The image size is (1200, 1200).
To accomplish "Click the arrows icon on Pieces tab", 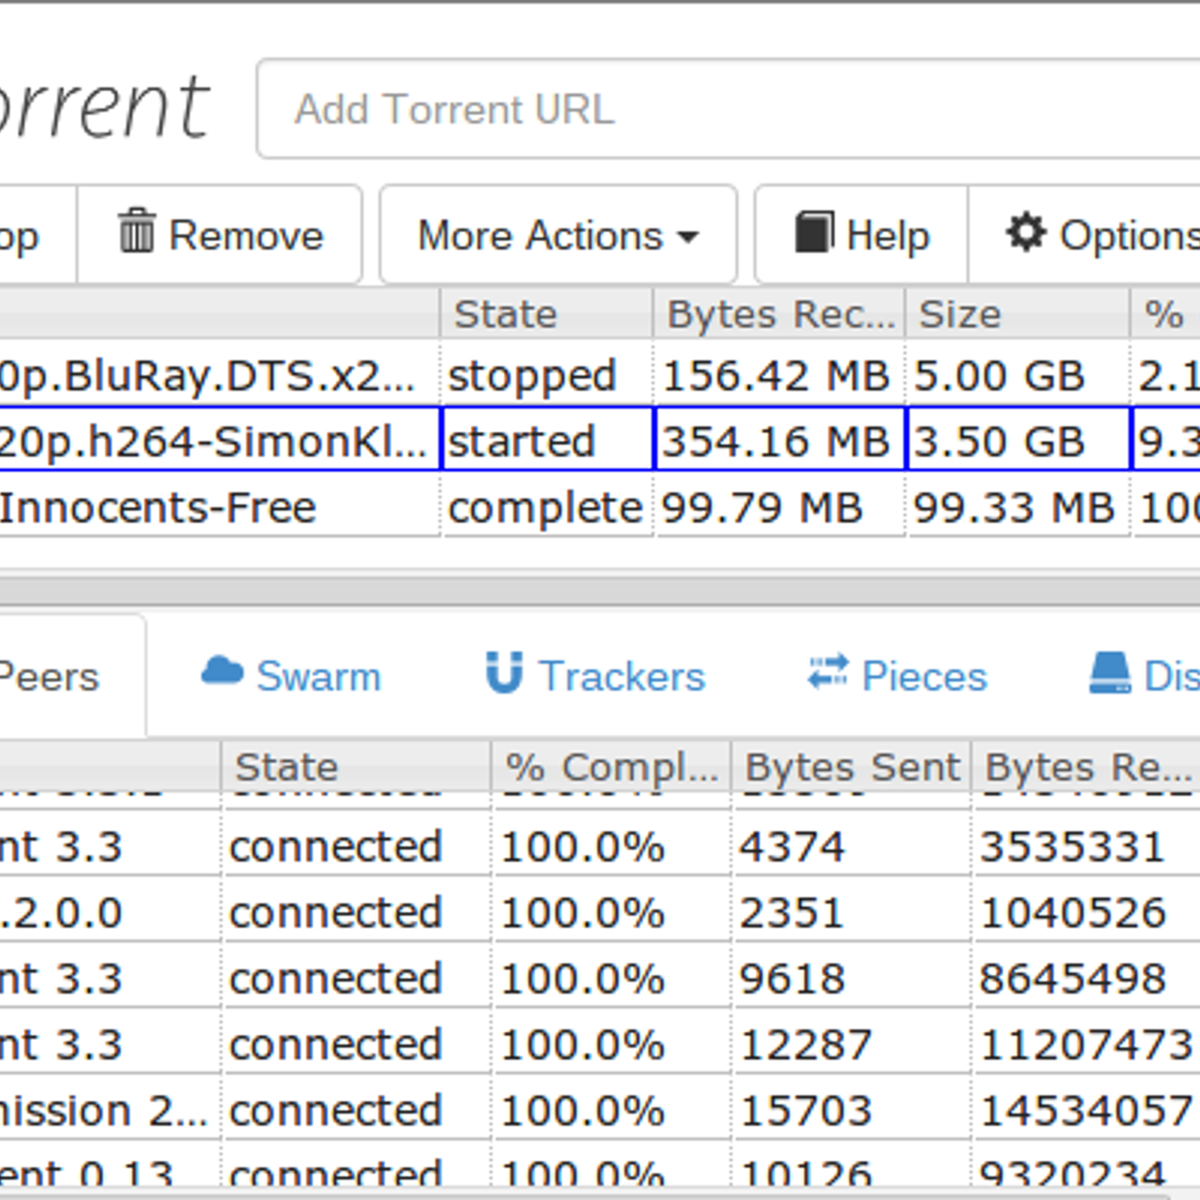I will click(828, 673).
